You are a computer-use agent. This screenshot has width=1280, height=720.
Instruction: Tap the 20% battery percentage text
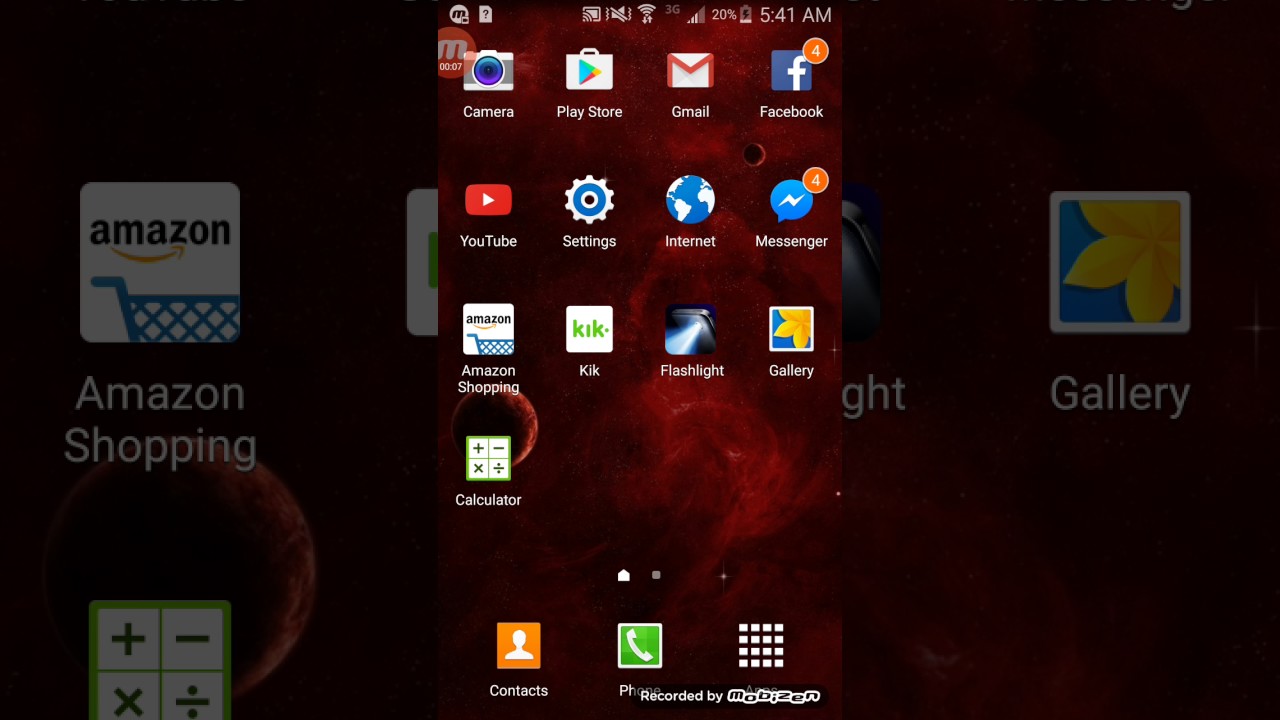click(x=724, y=15)
